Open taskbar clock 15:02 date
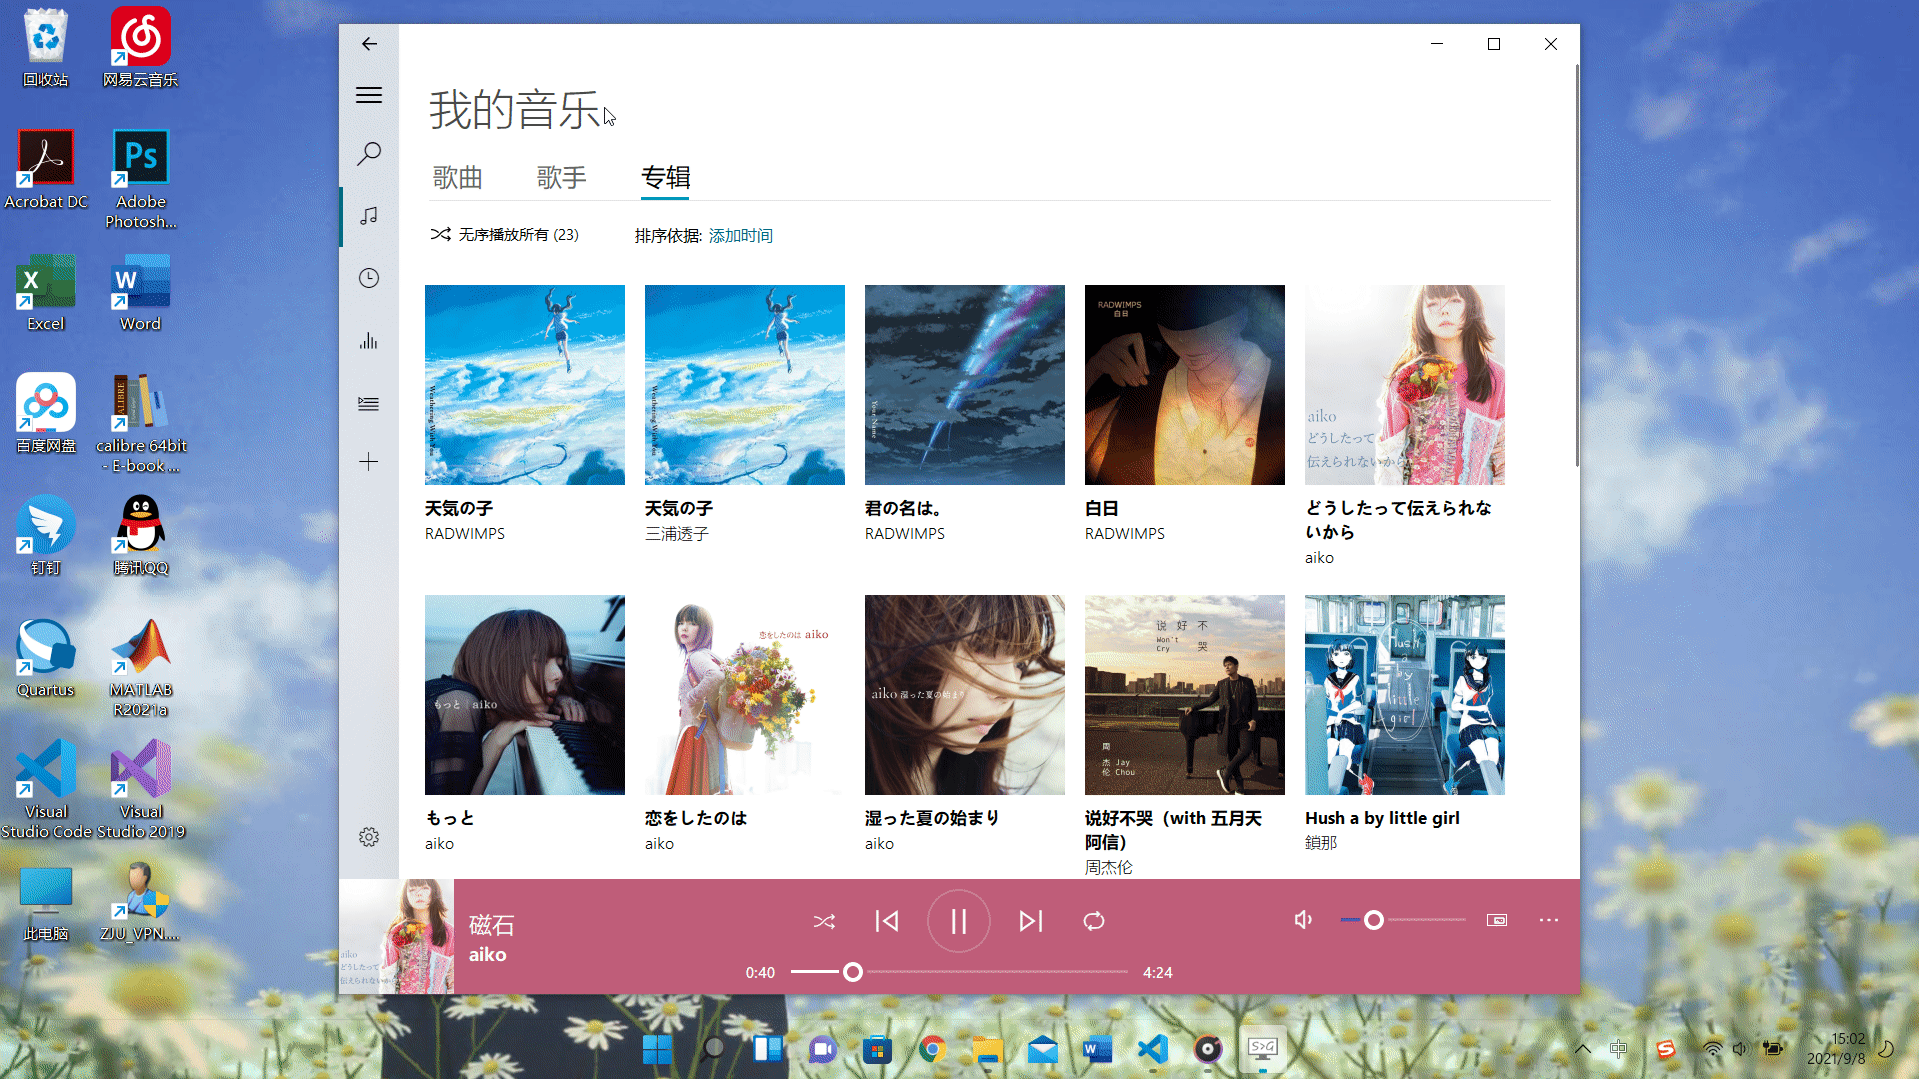The image size is (1919, 1079). (x=1836, y=1049)
